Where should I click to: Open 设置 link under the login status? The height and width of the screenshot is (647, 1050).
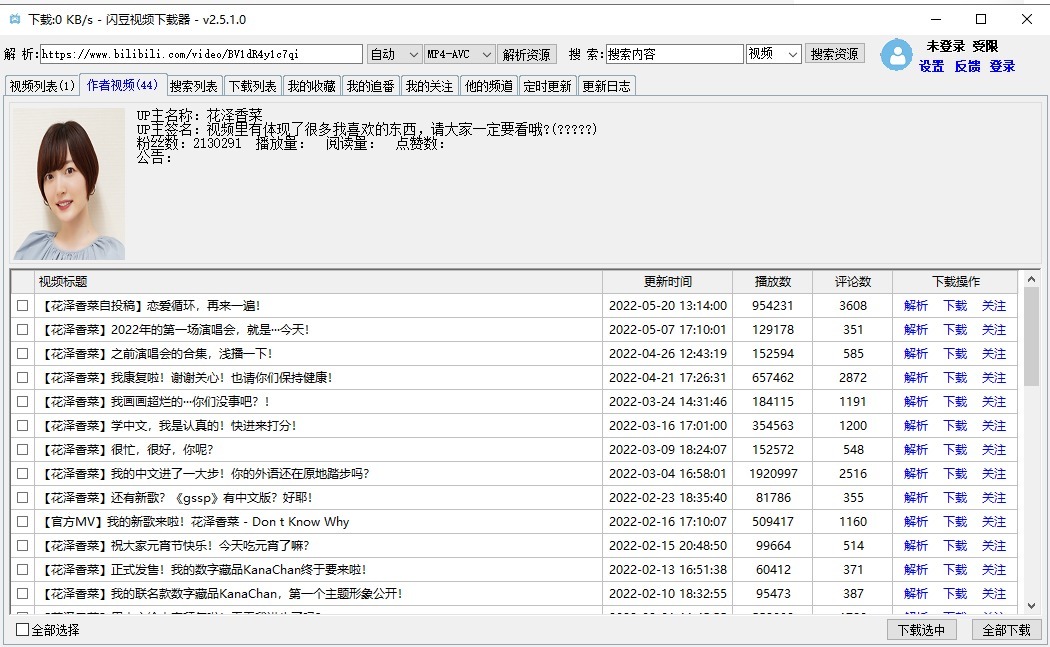pyautogui.click(x=932, y=66)
